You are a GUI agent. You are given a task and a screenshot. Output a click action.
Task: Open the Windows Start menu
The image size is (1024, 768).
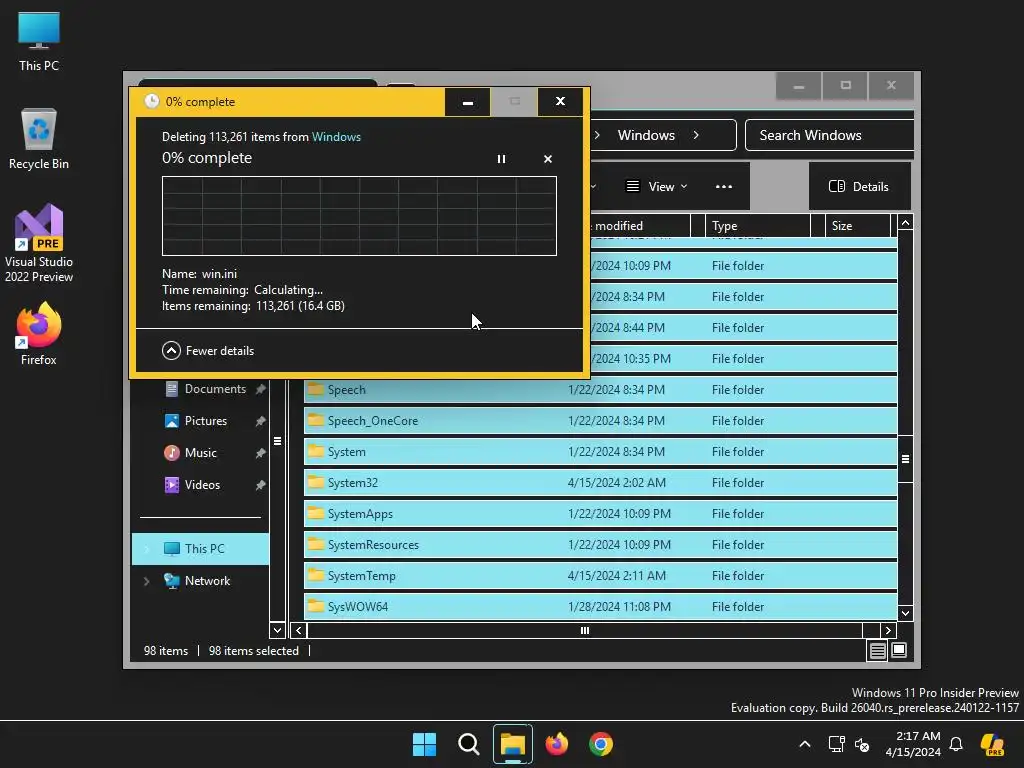click(424, 744)
